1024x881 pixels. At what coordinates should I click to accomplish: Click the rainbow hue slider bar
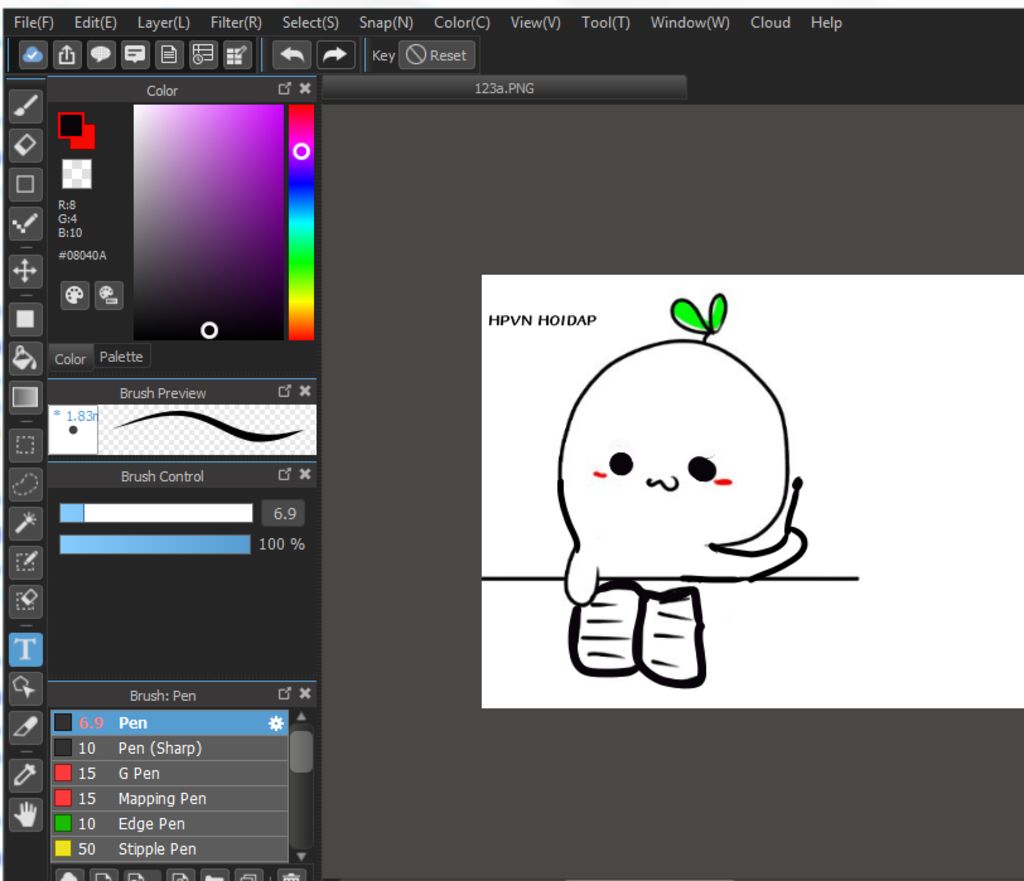301,222
